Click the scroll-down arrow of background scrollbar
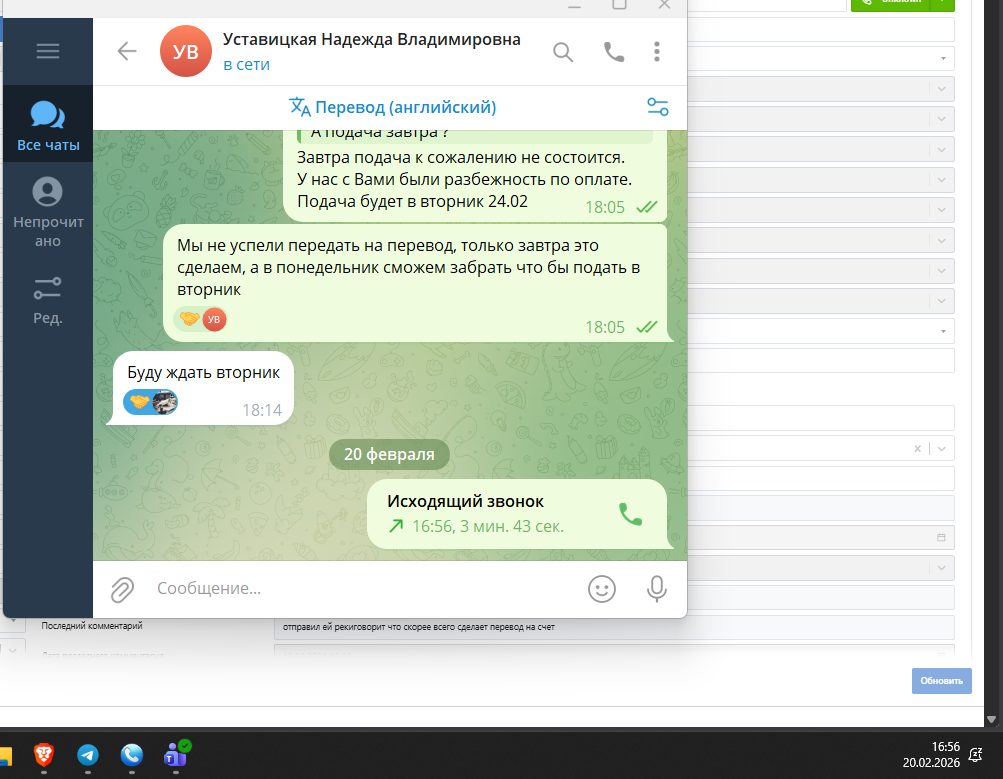This screenshot has height=779, width=1003. pos(992,720)
